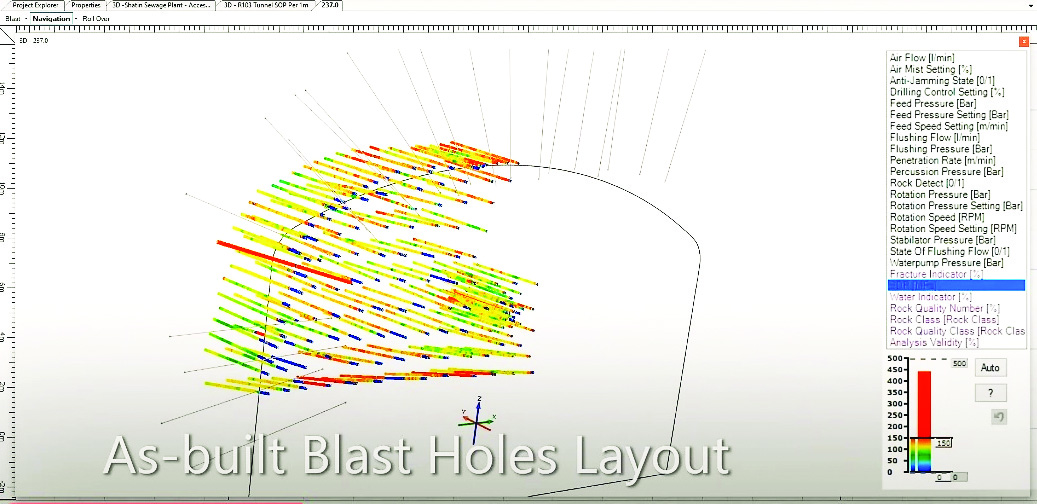Click the 500 maximum scale value box
1037x504 pixels.
(956, 363)
